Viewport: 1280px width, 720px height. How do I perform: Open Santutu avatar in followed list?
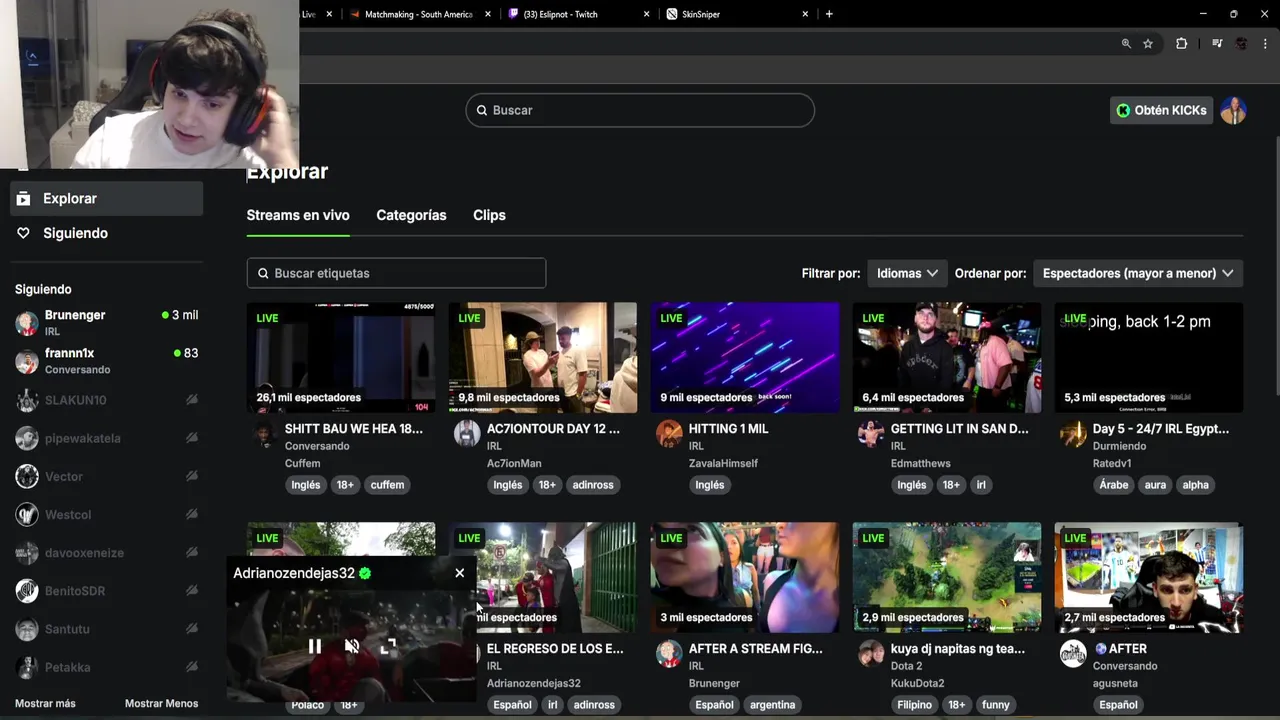tap(27, 629)
